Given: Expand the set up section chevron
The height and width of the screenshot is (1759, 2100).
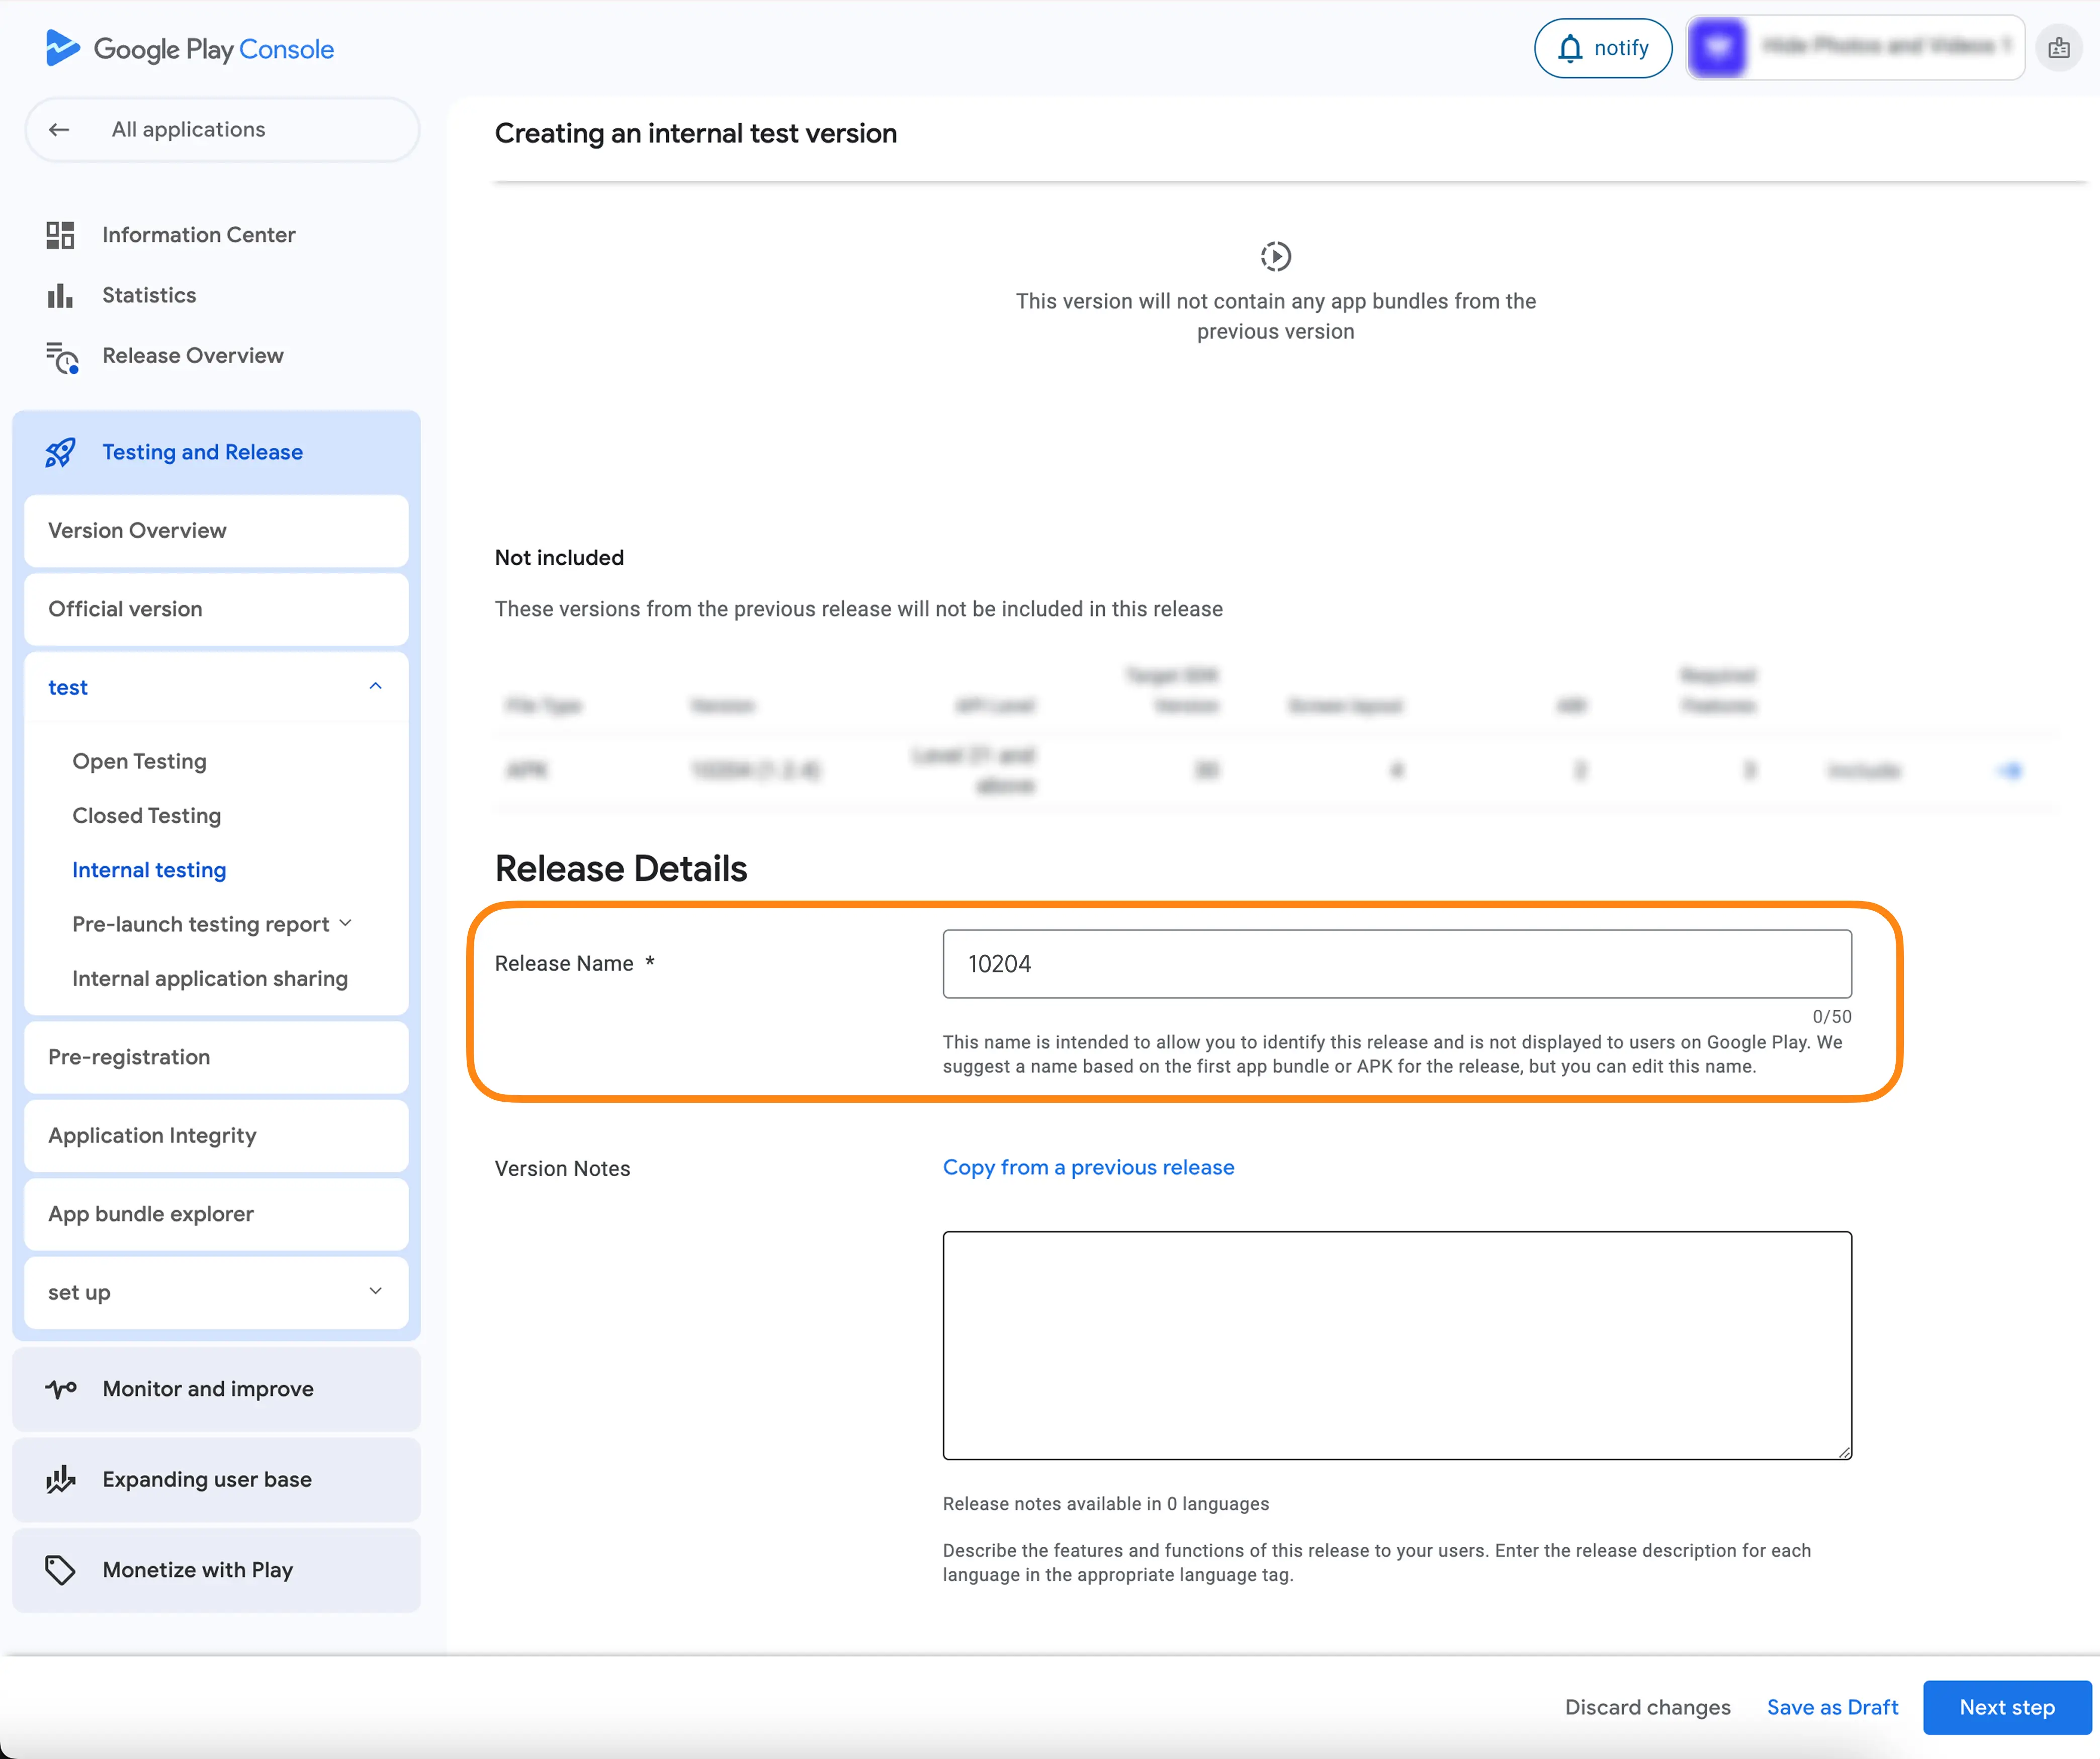Looking at the screenshot, I should (x=376, y=1291).
